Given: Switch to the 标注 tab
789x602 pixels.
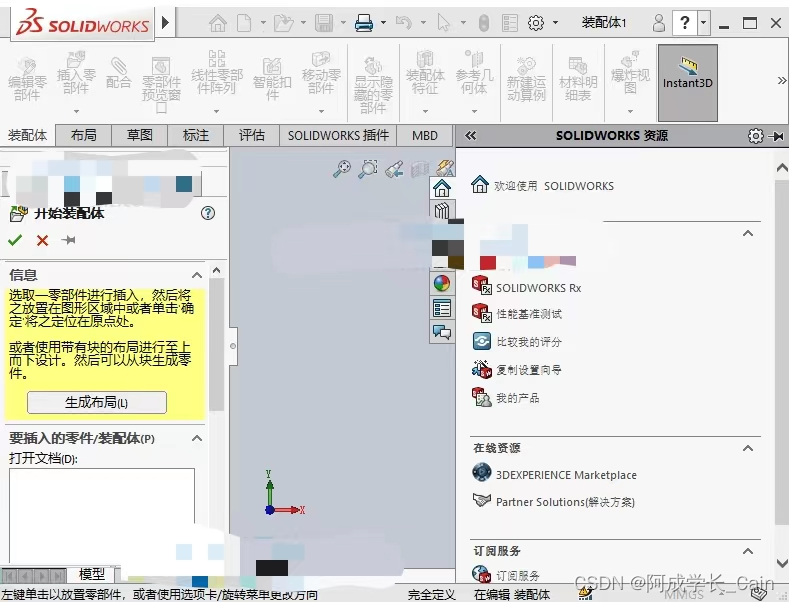Looking at the screenshot, I should 196,135.
